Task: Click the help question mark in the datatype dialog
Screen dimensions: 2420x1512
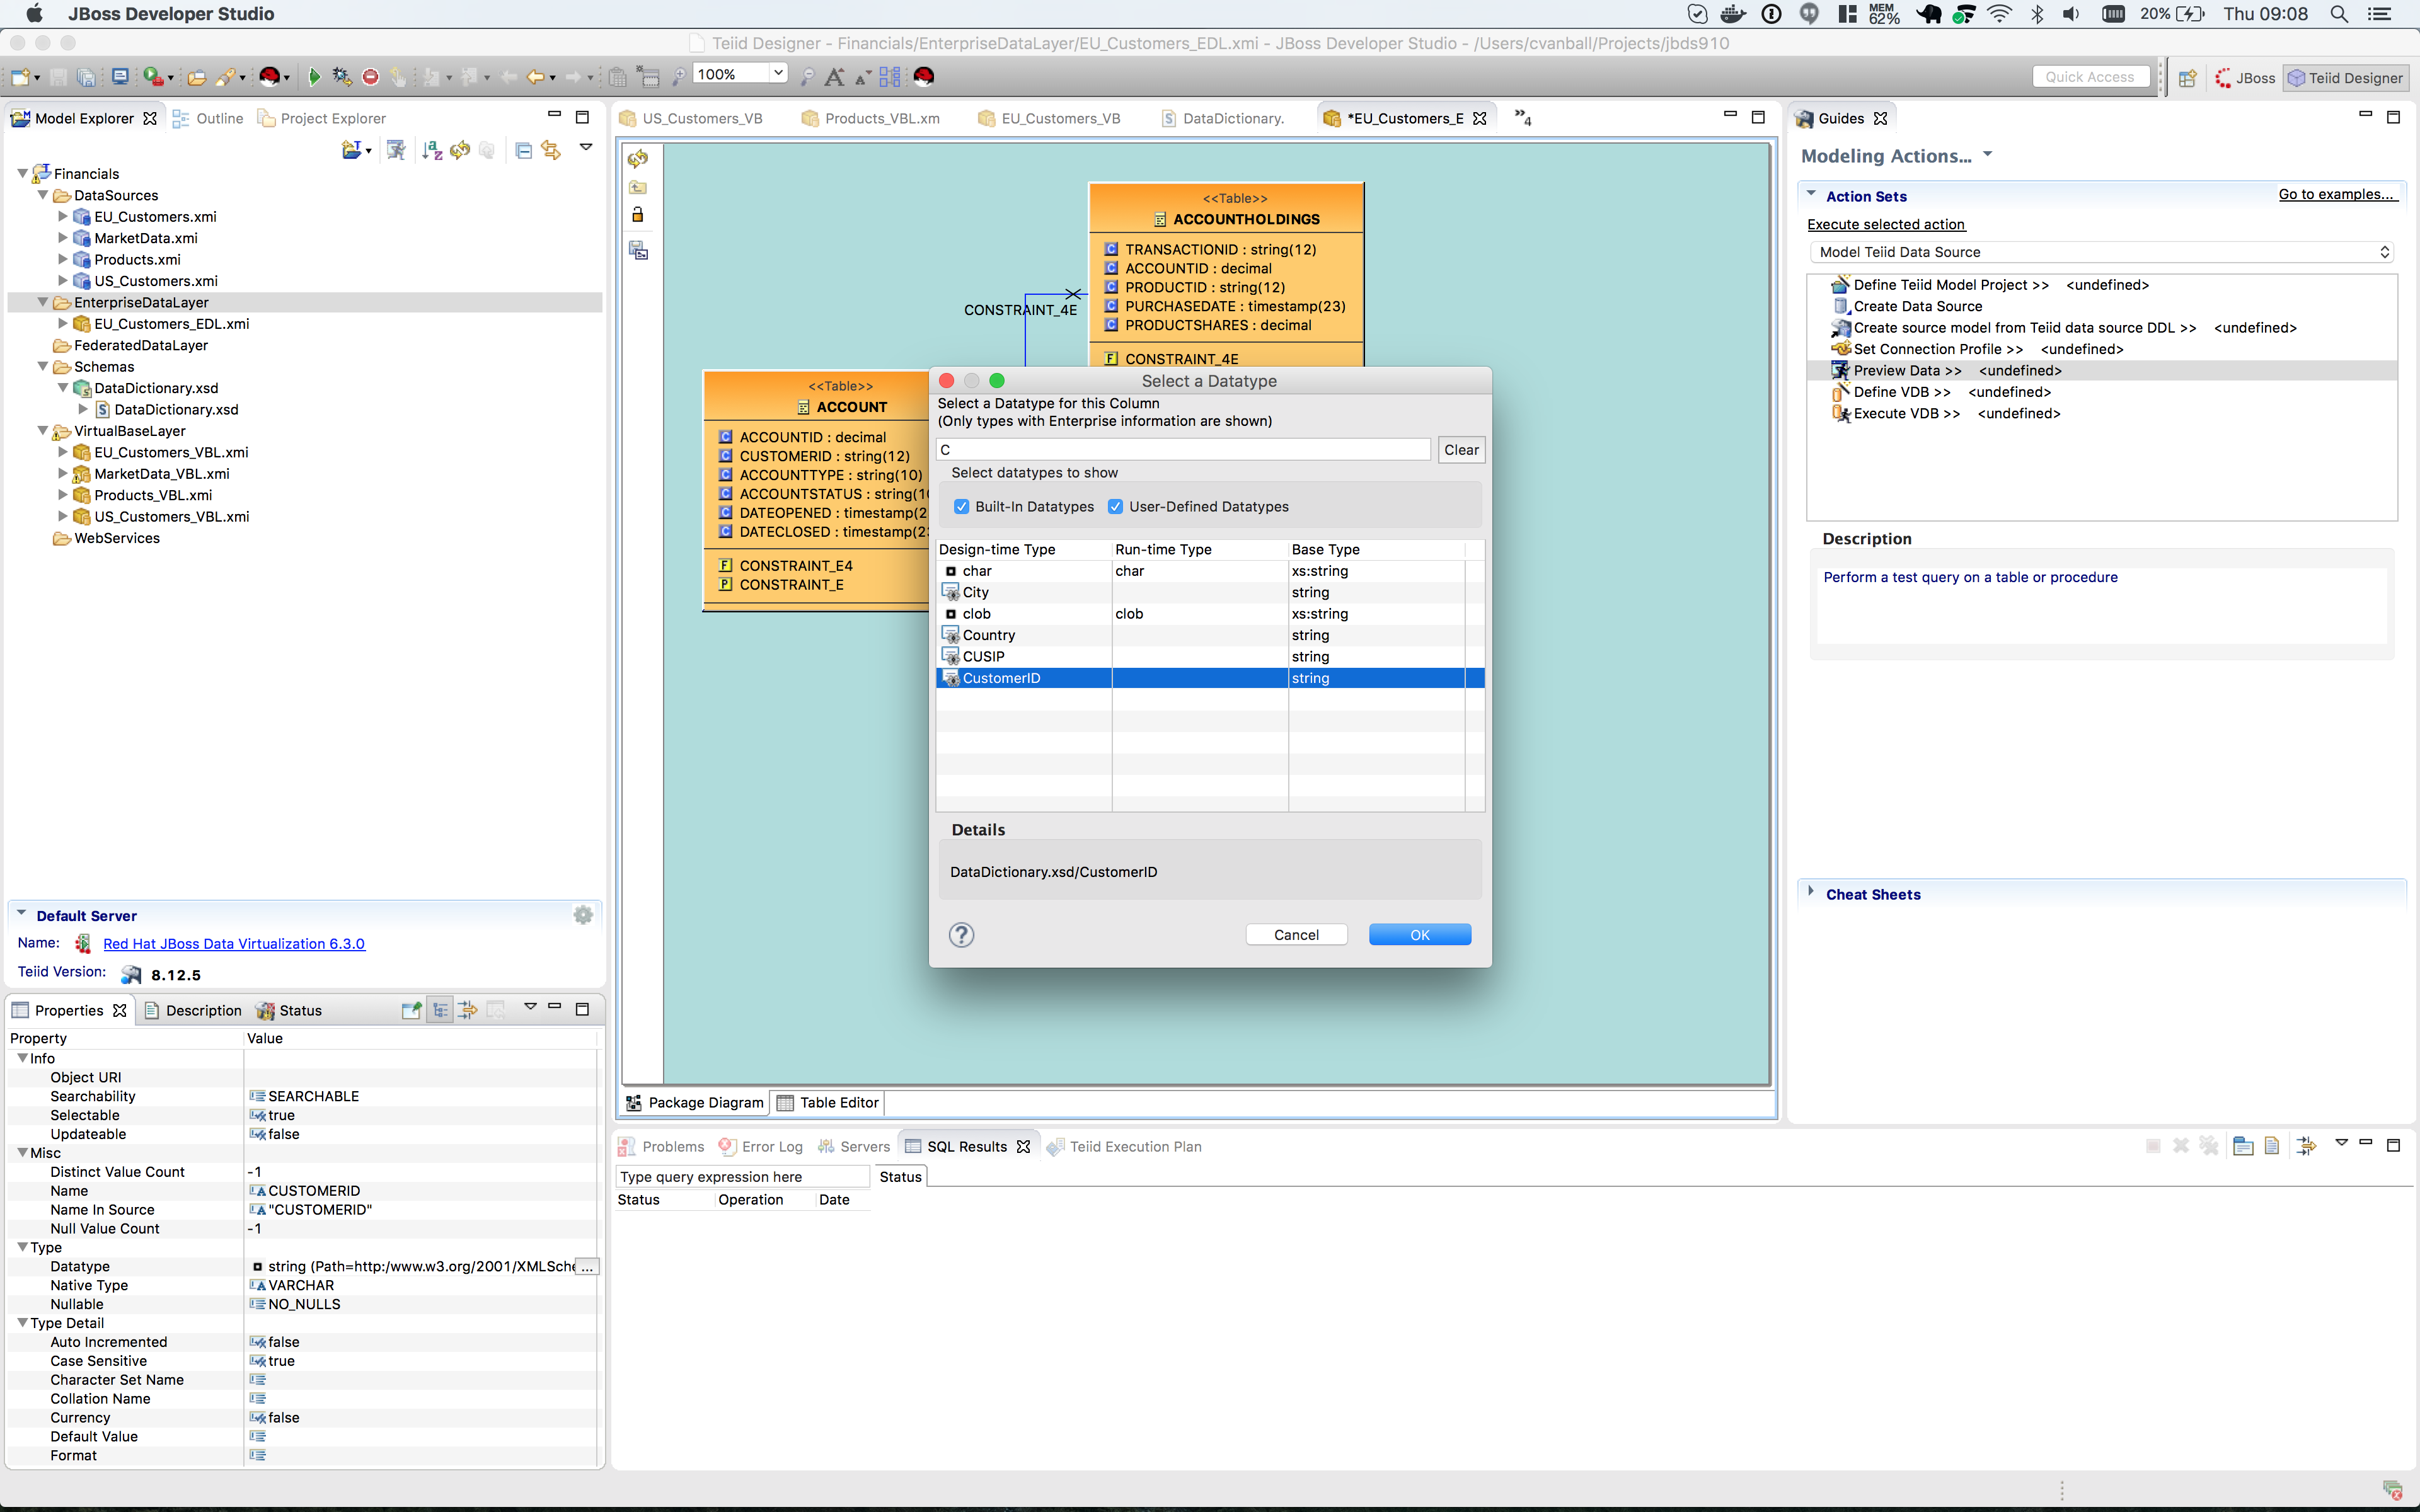Action: click(962, 934)
